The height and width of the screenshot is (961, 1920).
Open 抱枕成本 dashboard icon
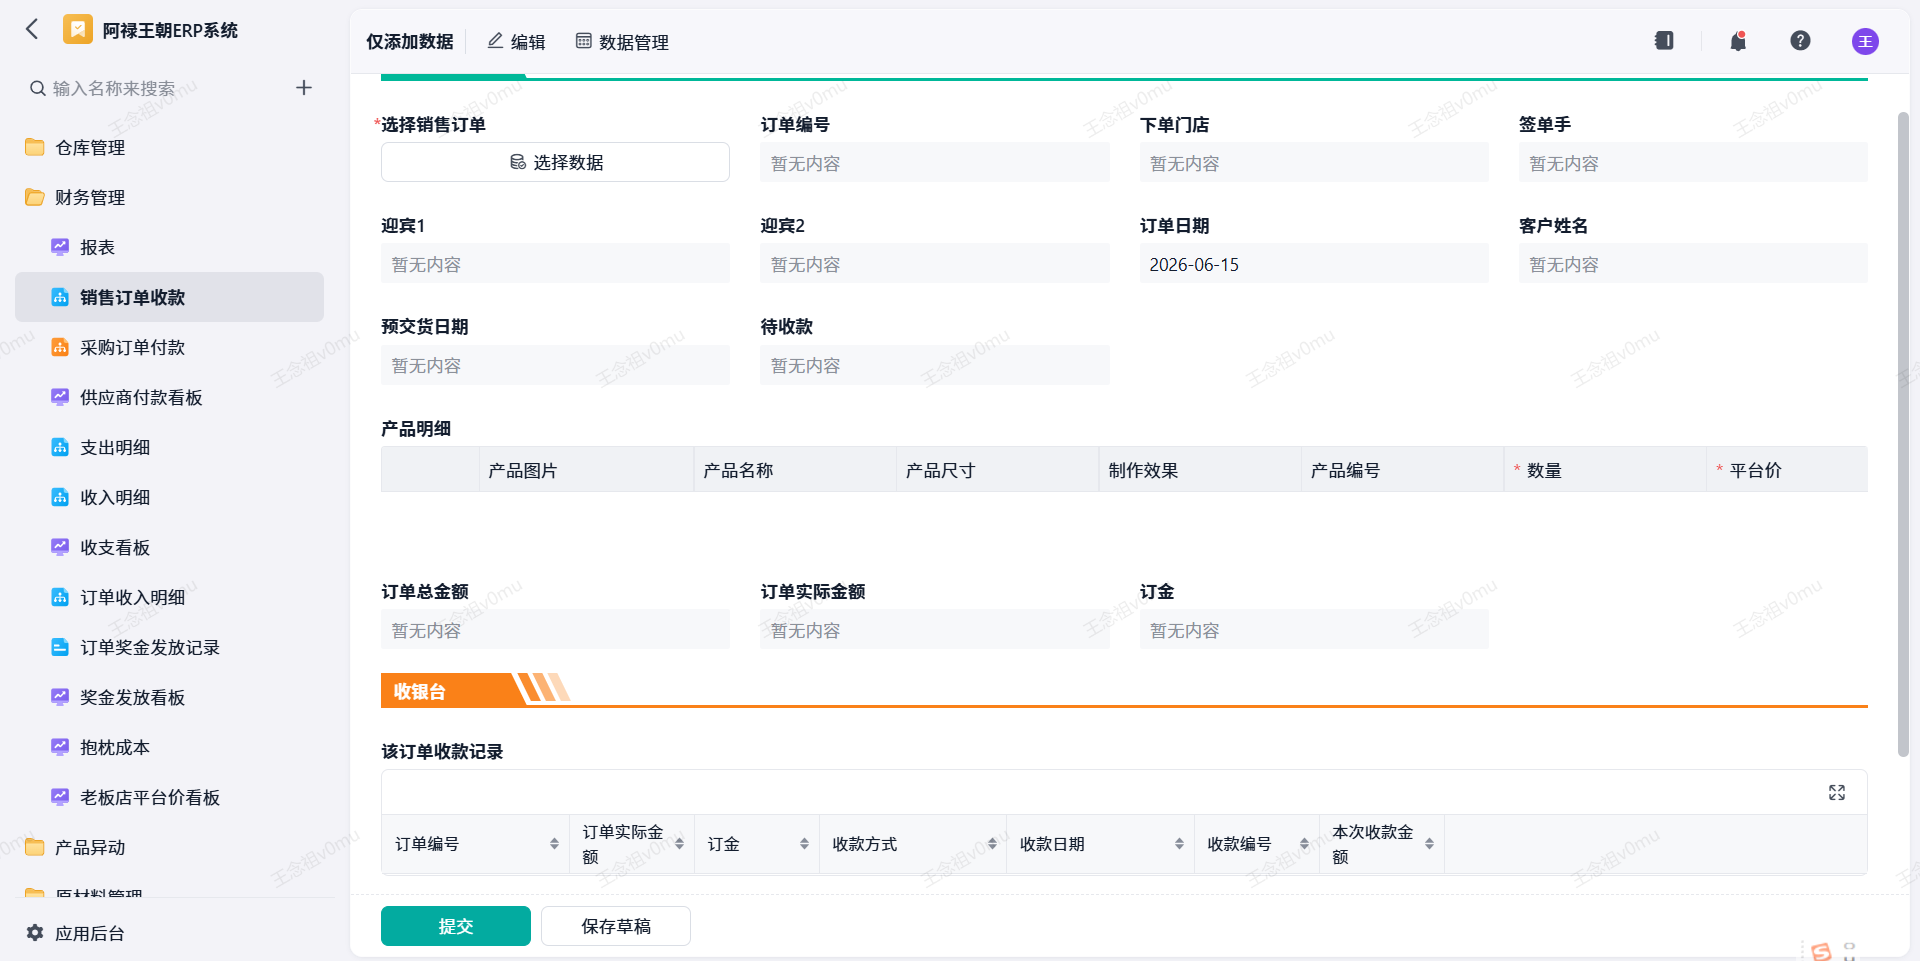coord(60,747)
